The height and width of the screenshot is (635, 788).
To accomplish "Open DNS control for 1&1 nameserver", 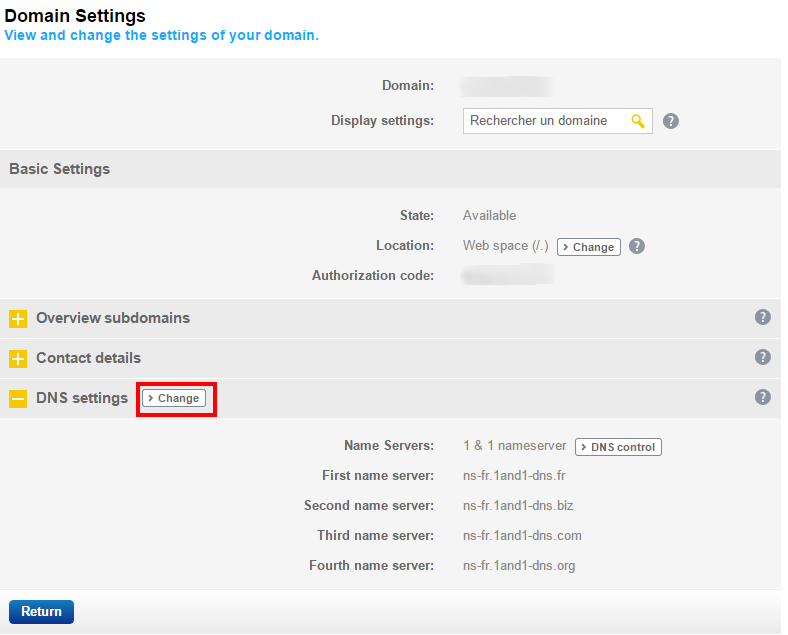I will pos(618,447).
